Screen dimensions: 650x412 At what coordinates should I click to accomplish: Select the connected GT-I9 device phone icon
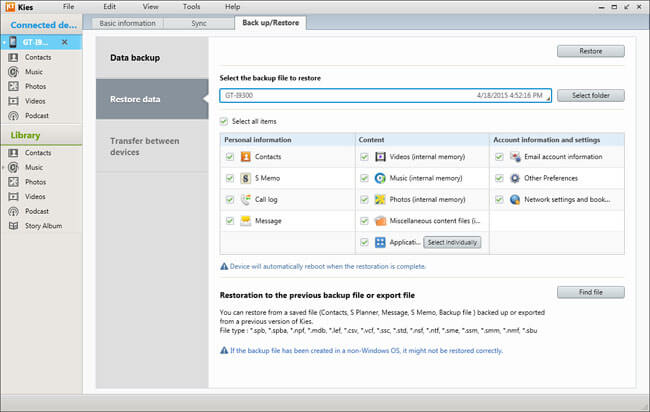click(x=13, y=42)
